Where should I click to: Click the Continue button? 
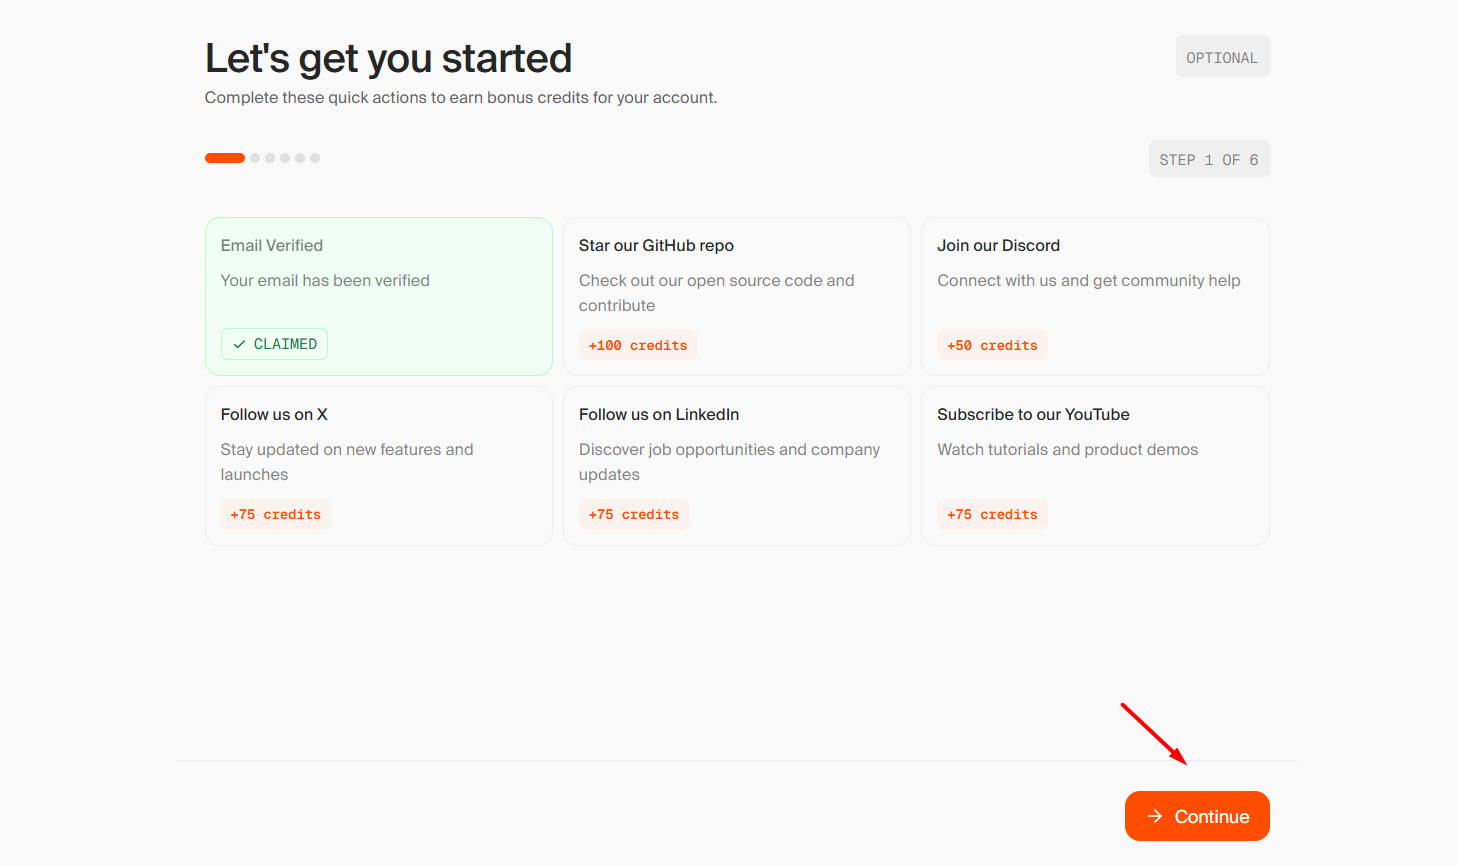(x=1197, y=816)
